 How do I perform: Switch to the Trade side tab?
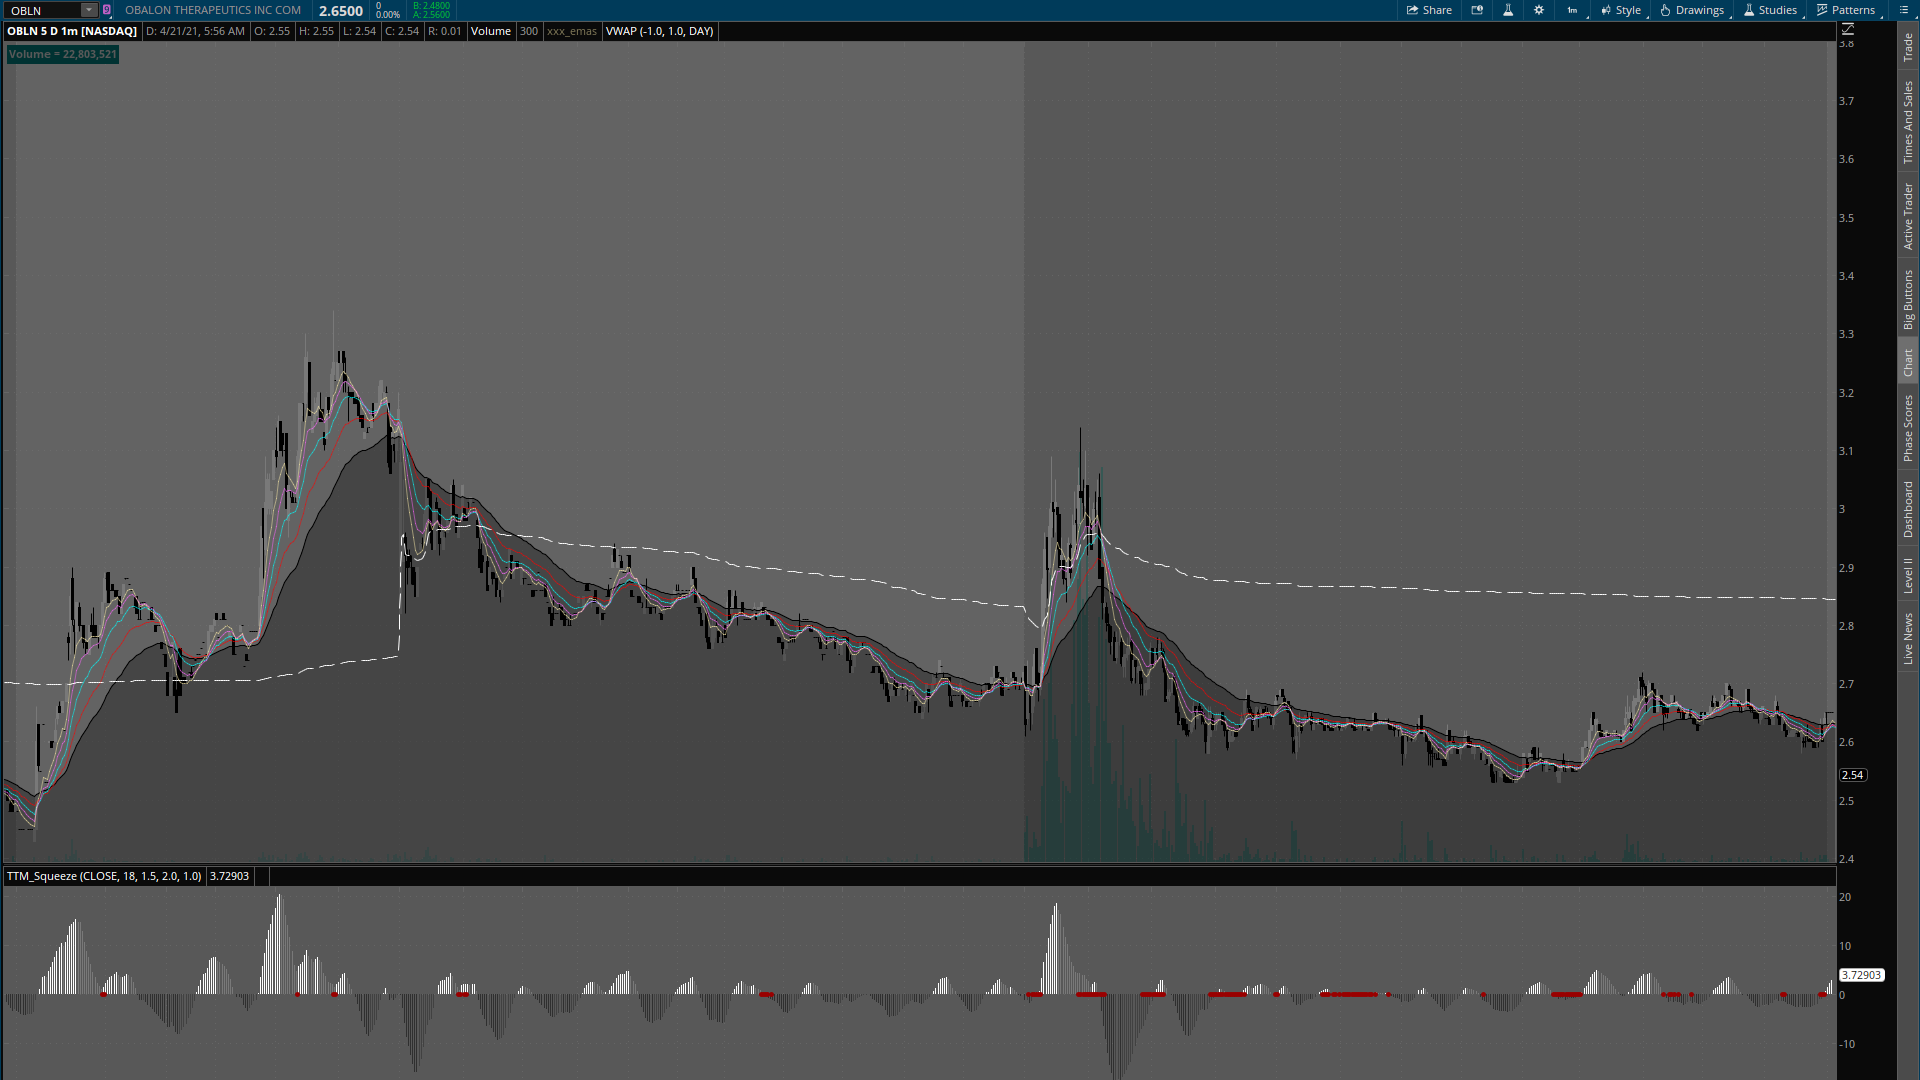(x=1908, y=46)
